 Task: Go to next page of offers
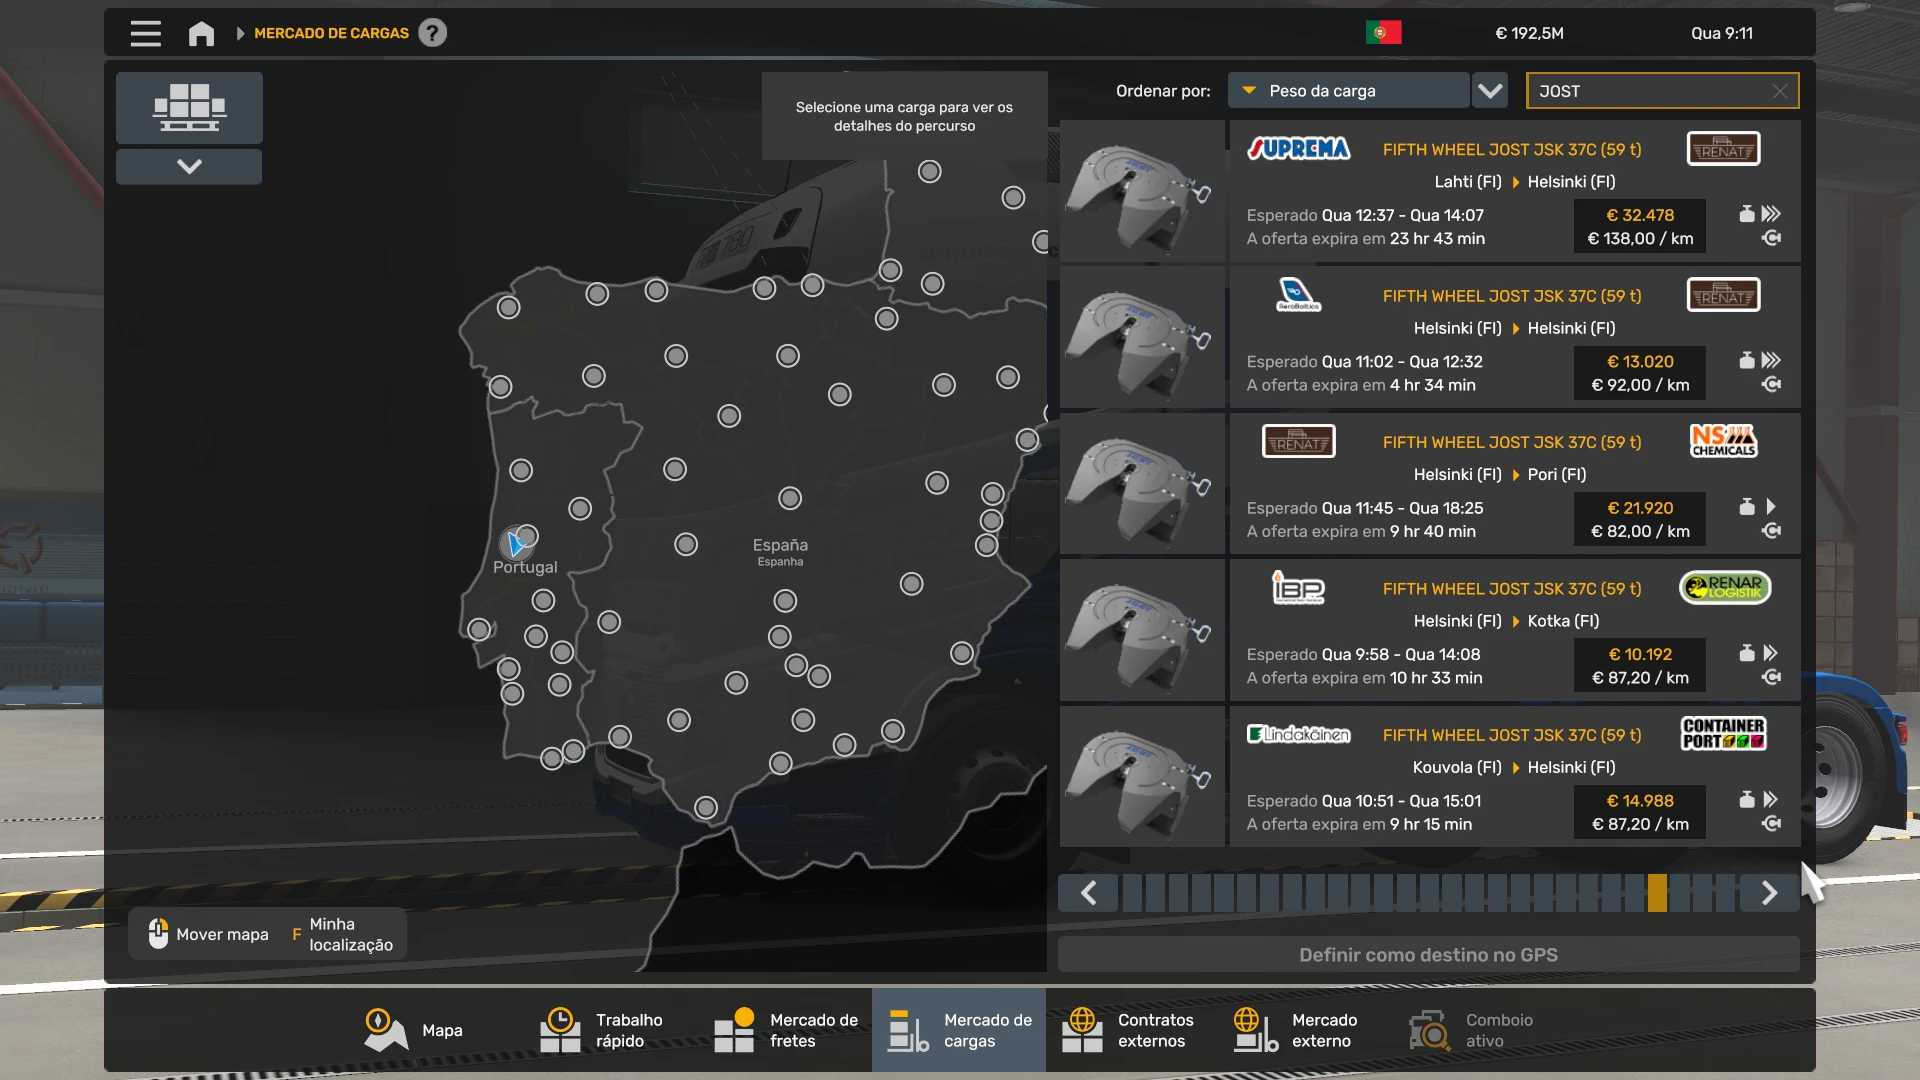pyautogui.click(x=1769, y=893)
